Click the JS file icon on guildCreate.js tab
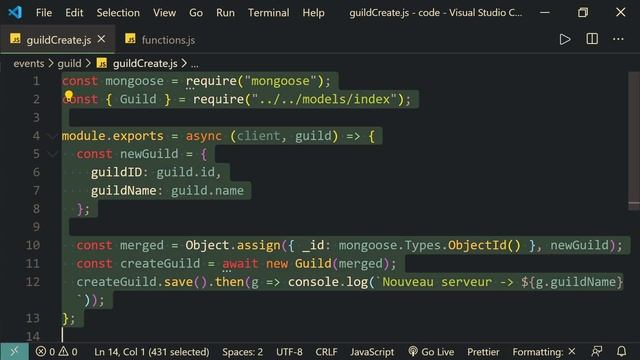Viewport: 640px width, 360px height. (x=15, y=39)
